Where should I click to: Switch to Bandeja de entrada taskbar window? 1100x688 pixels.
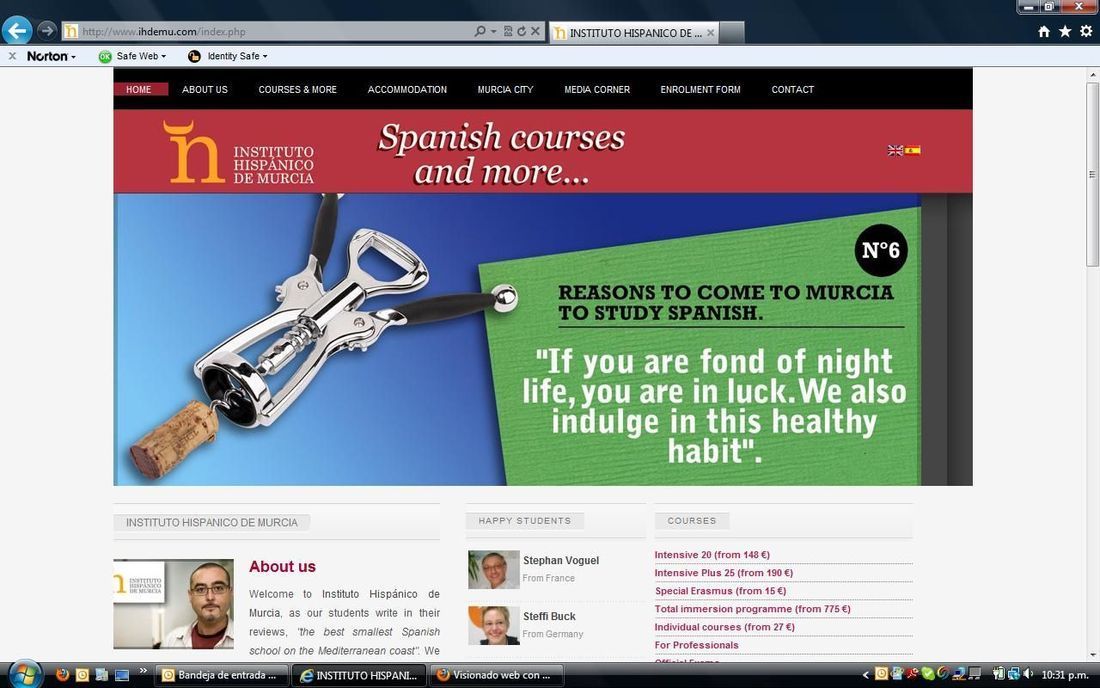tap(221, 675)
